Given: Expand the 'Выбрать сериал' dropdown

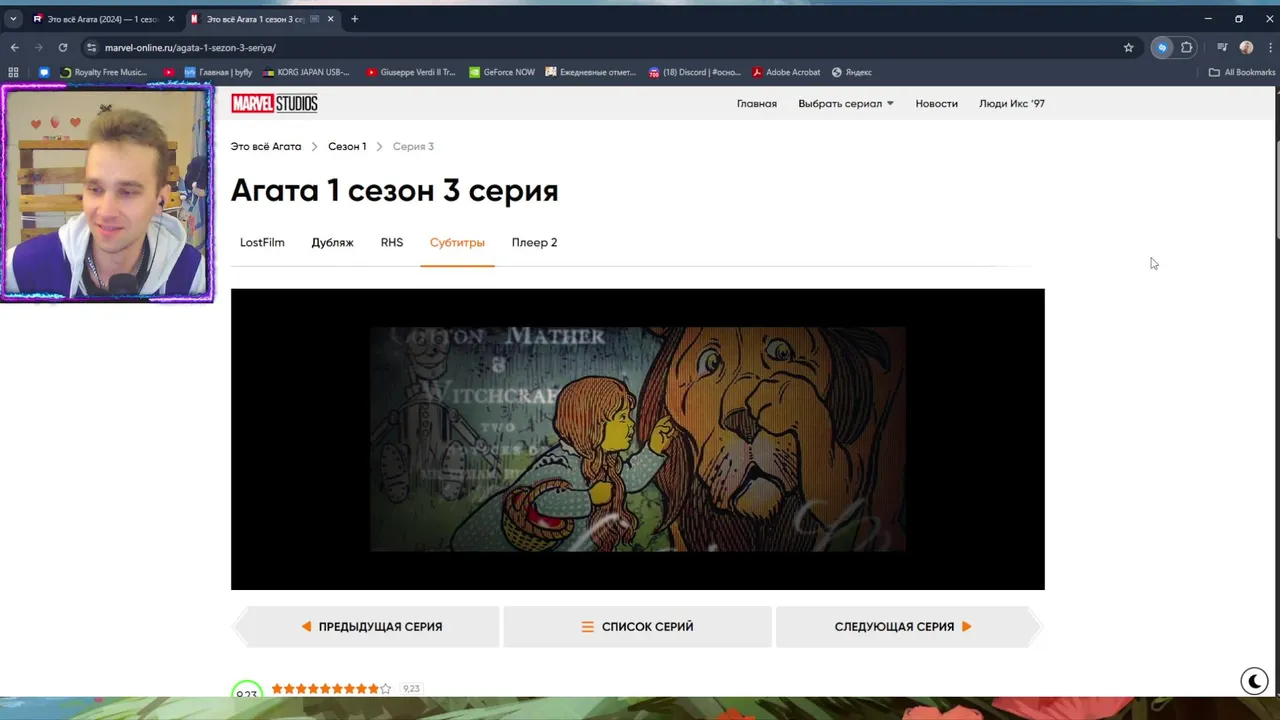Looking at the screenshot, I should pos(846,103).
